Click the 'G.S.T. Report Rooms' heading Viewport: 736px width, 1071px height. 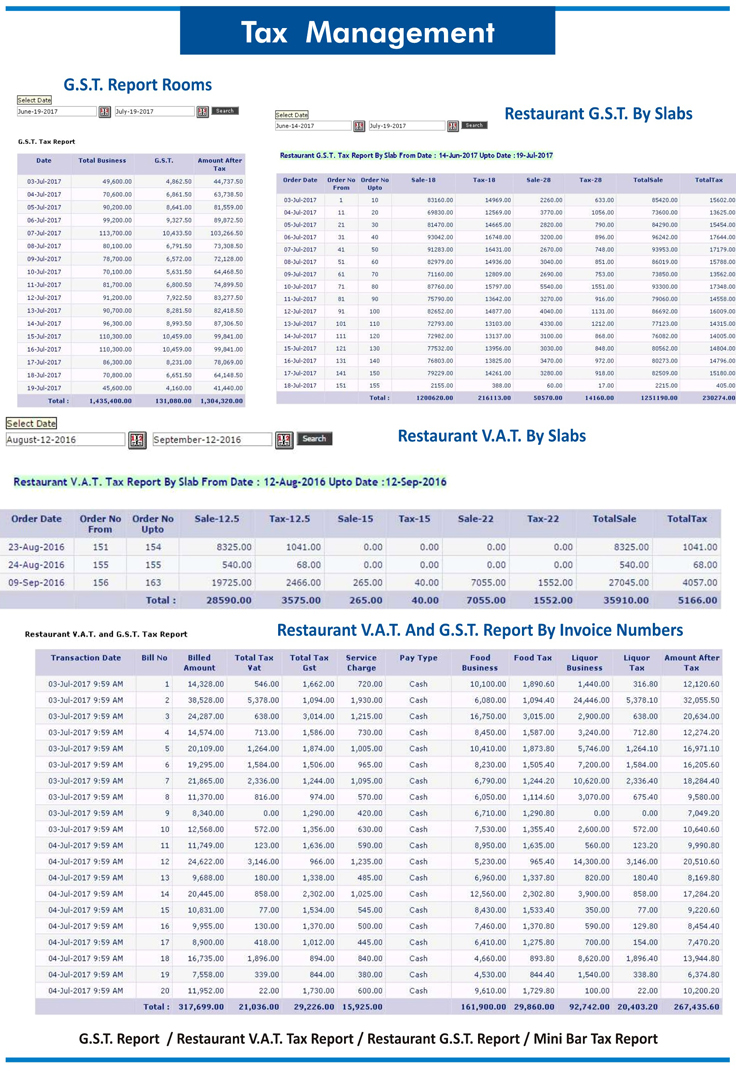coord(137,85)
